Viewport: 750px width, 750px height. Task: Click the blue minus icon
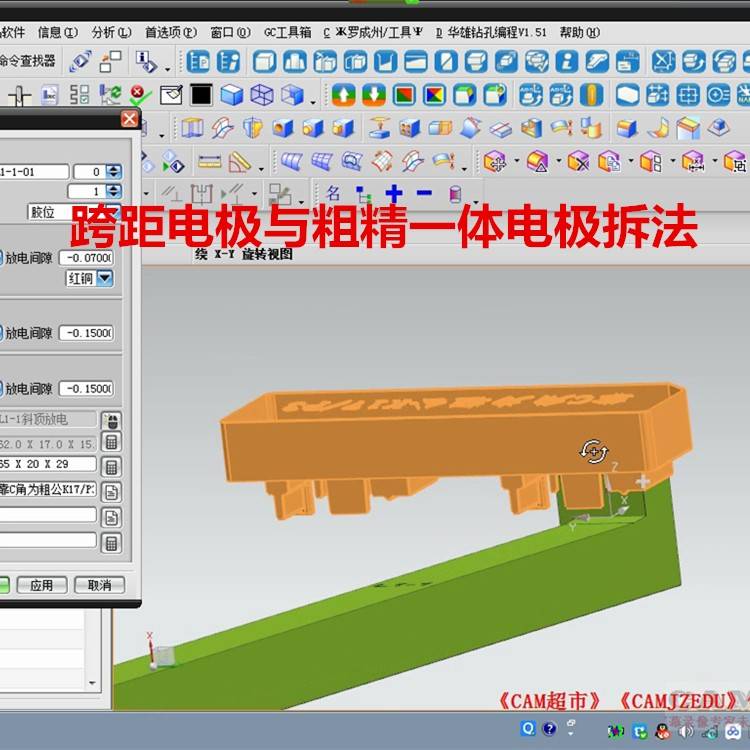pos(424,193)
